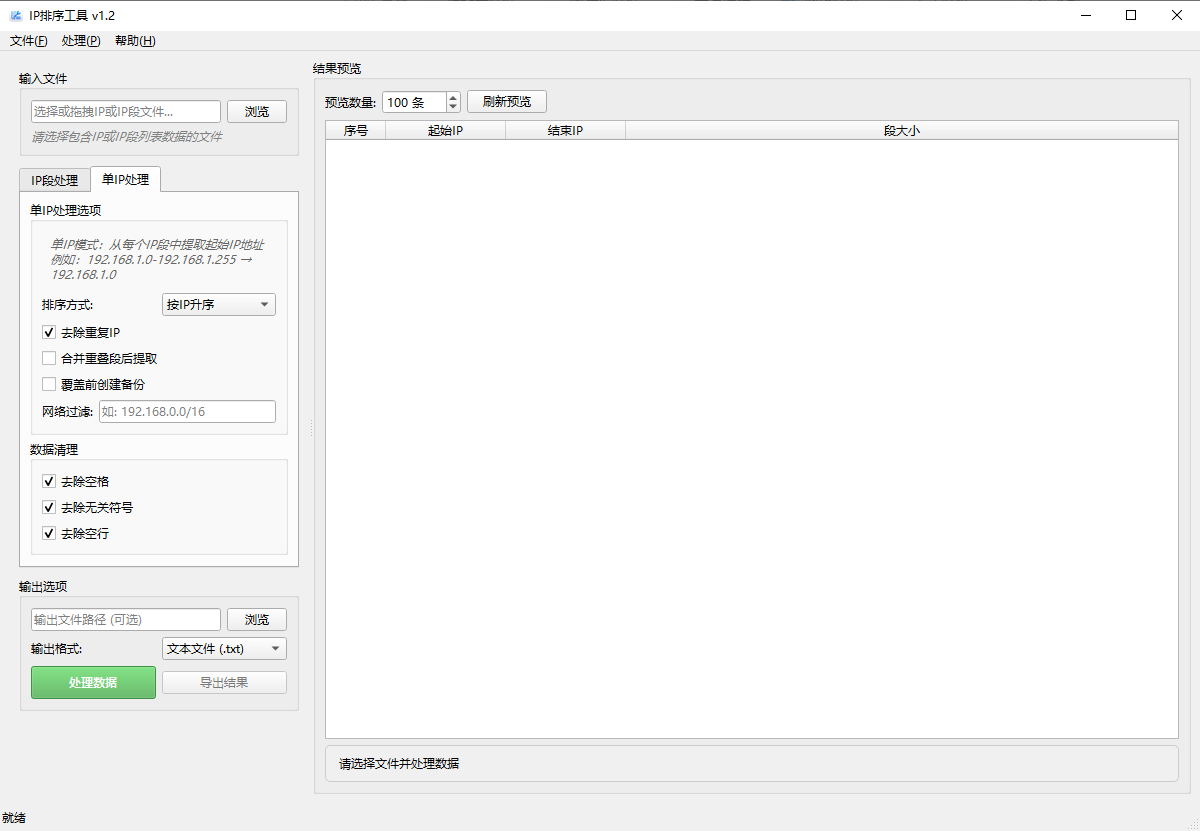Open the 排序方式 dropdown
The image size is (1200, 831).
(x=218, y=305)
